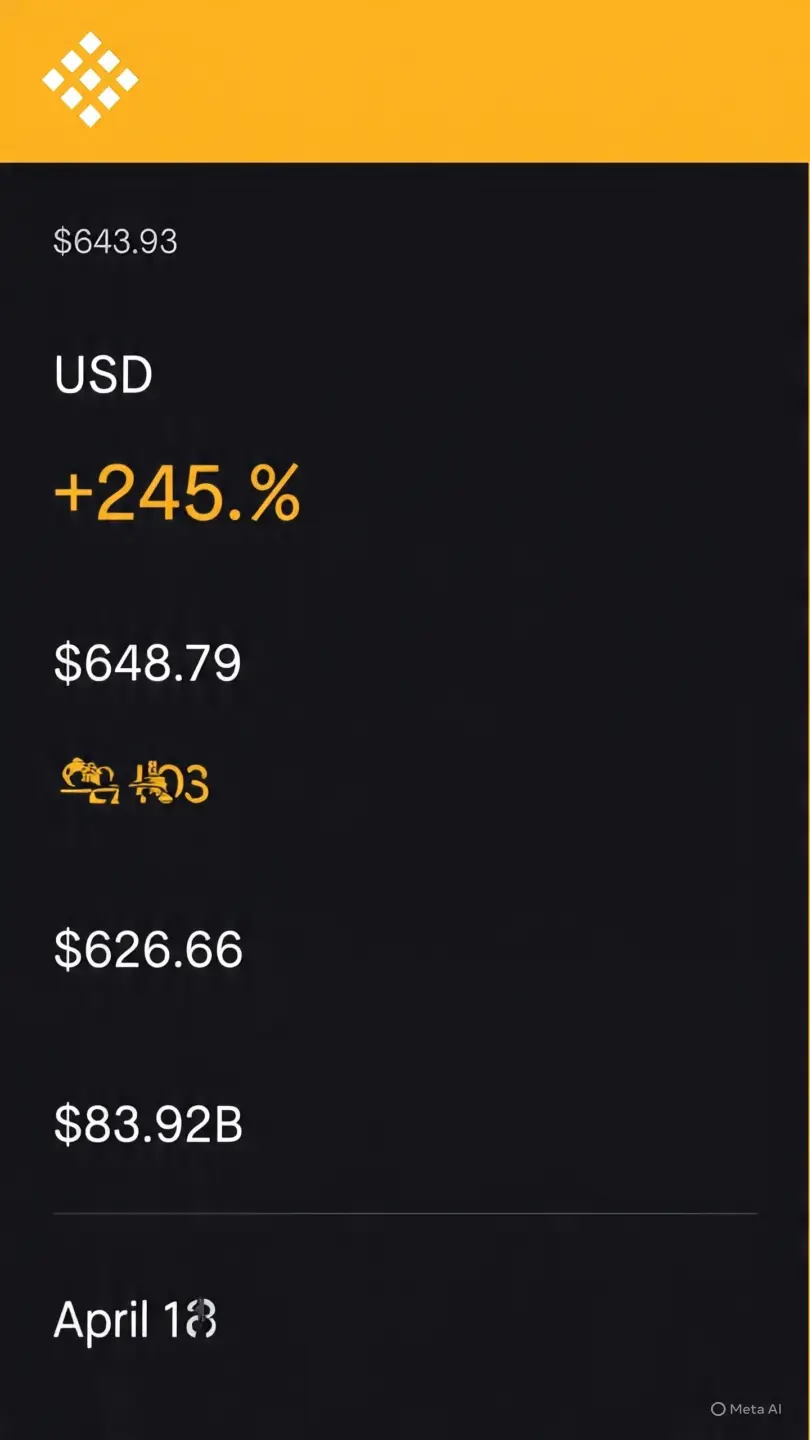
Task: Click the plus sign in +245.%
Action: coord(73,494)
